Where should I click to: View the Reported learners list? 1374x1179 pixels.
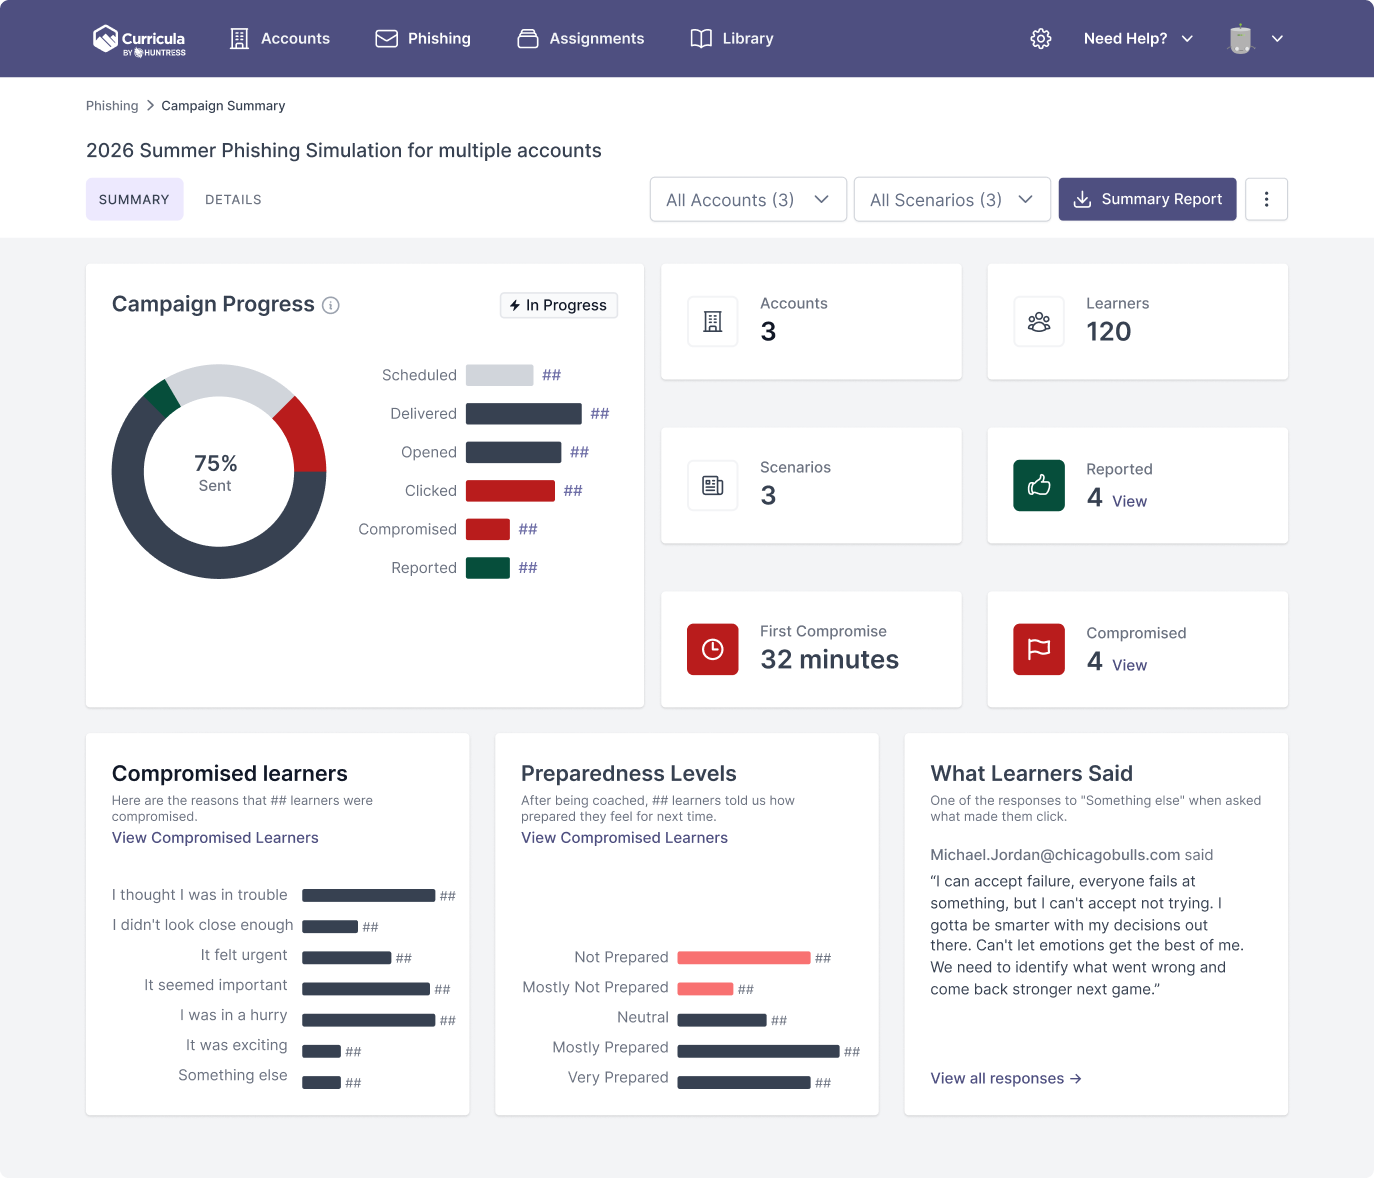pos(1130,501)
